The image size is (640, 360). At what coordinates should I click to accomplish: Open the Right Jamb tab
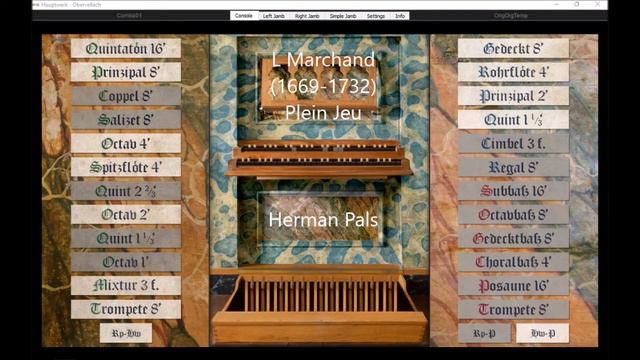point(307,16)
